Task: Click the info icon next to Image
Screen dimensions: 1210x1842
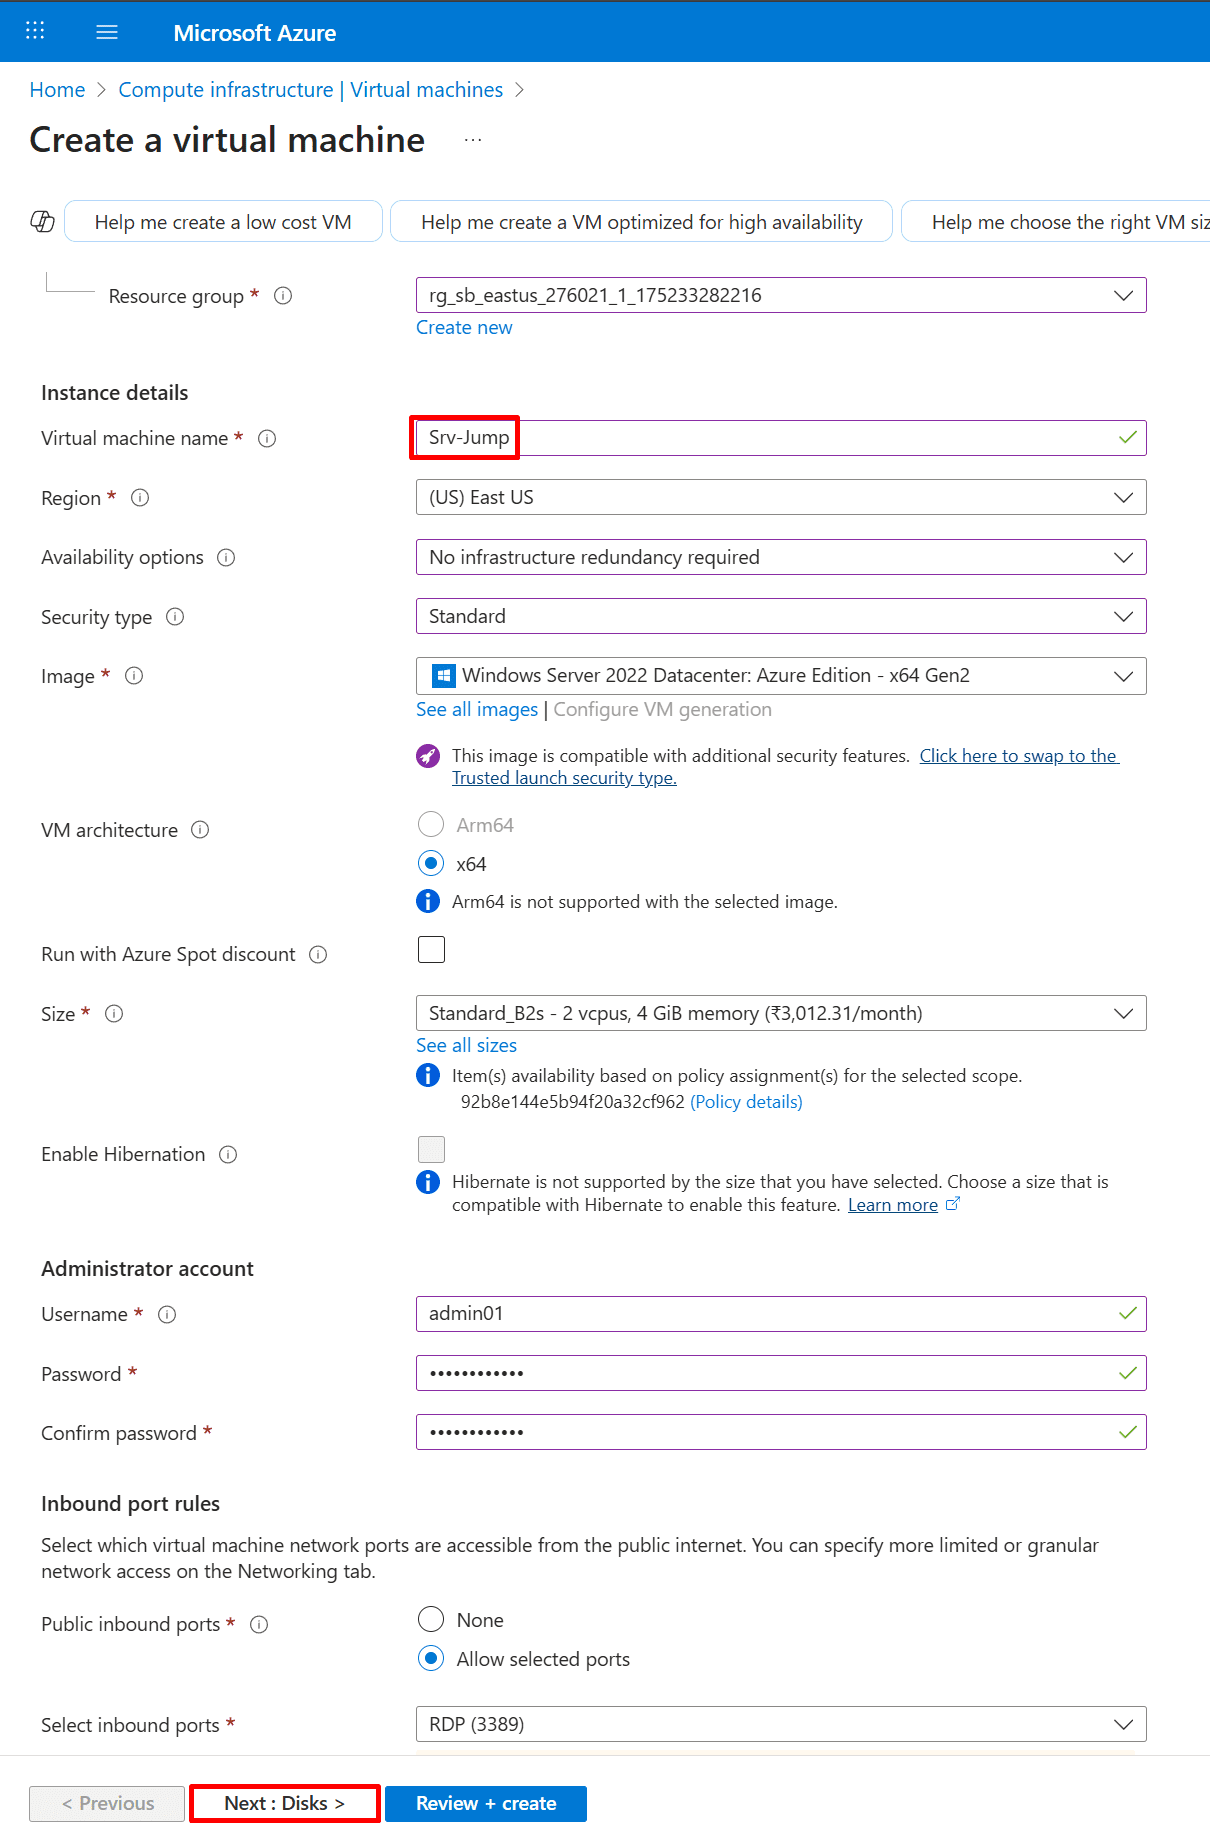Action: click(x=134, y=676)
